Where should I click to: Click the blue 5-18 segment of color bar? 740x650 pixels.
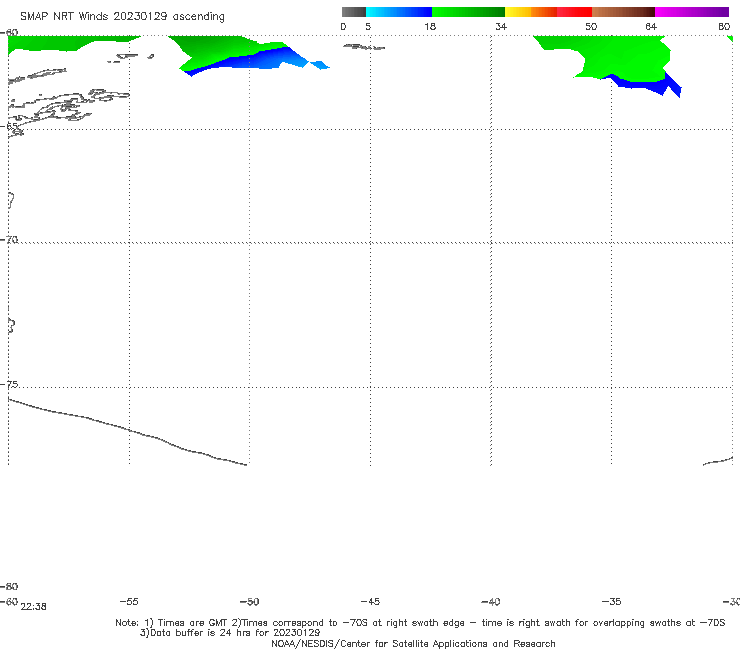click(399, 12)
